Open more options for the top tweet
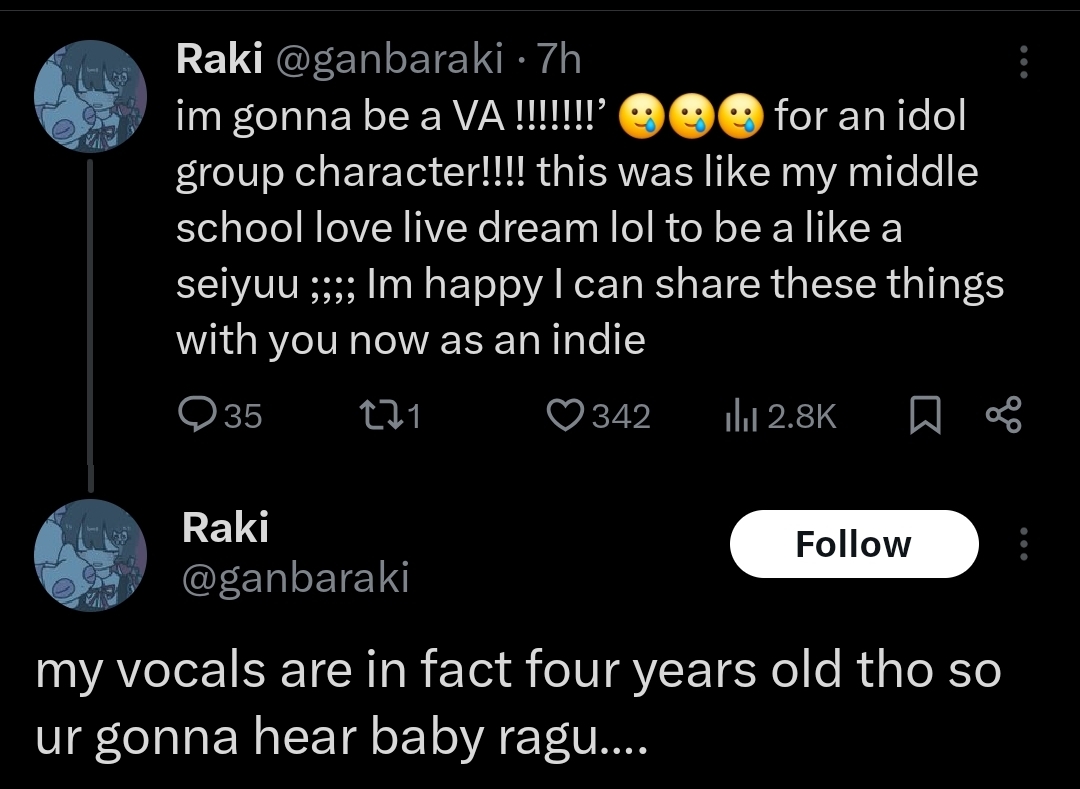Viewport: 1080px width, 789px height. coord(1022,62)
